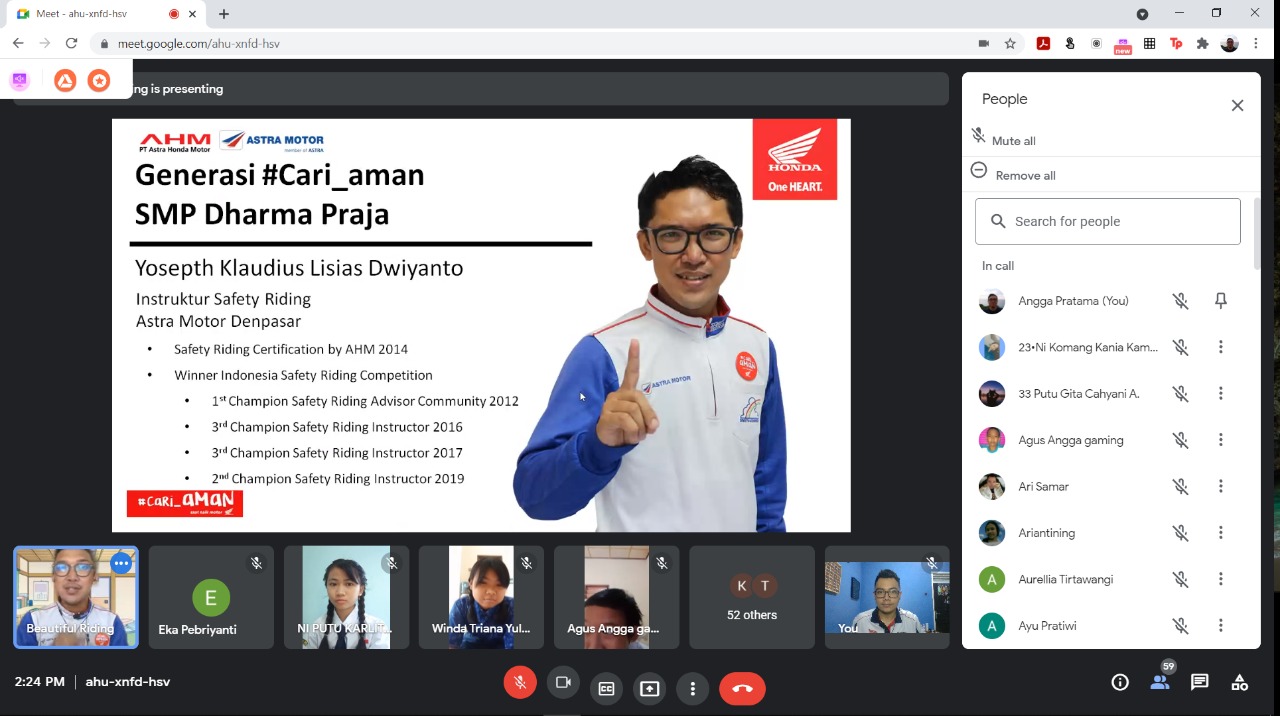Click muted mic icon for 33 Putu Gita Cahyani
The width and height of the screenshot is (1280, 716).
click(x=1181, y=394)
